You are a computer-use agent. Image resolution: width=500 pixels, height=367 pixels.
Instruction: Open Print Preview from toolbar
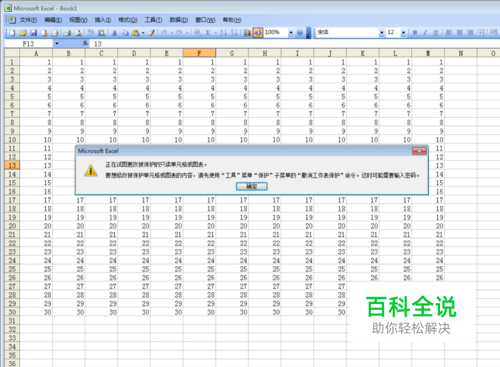[78, 33]
